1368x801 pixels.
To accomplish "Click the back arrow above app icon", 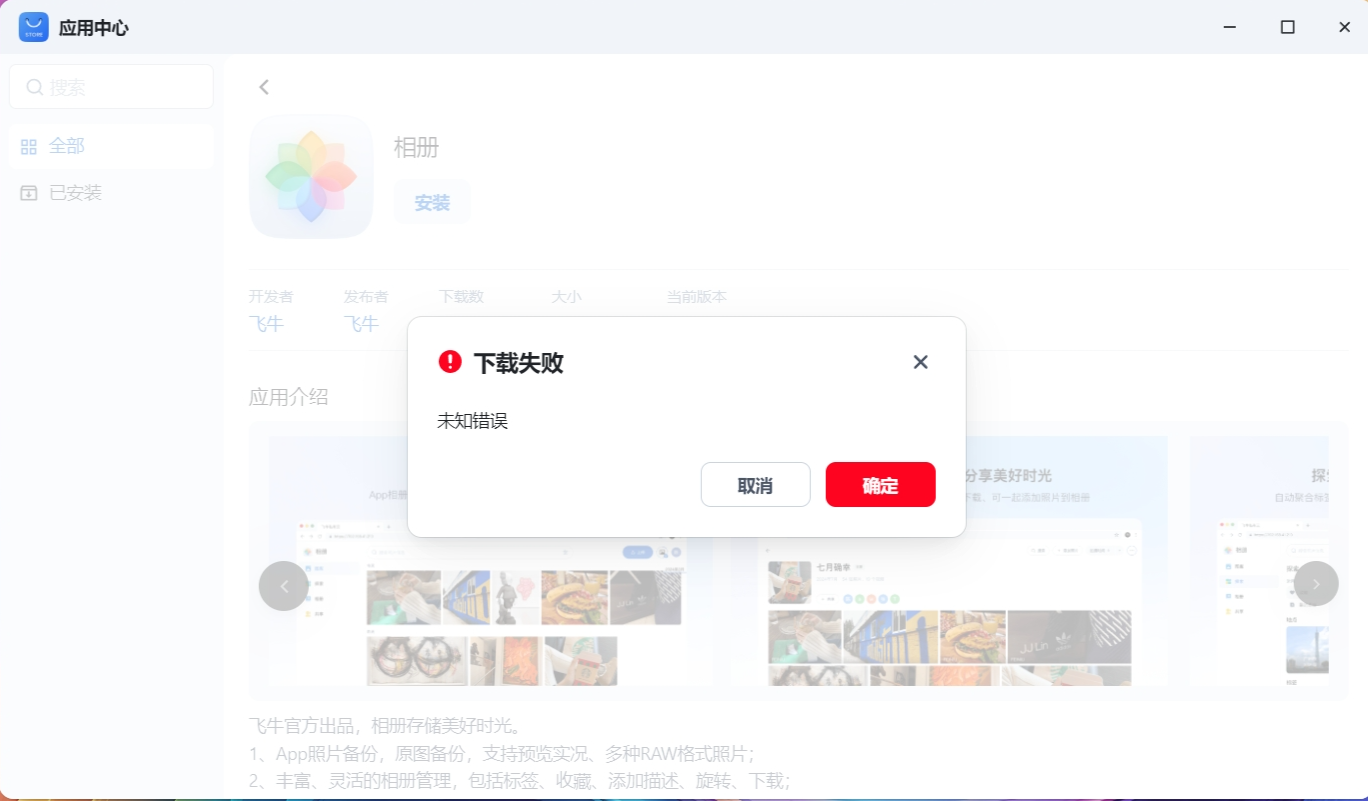I will pos(264,87).
